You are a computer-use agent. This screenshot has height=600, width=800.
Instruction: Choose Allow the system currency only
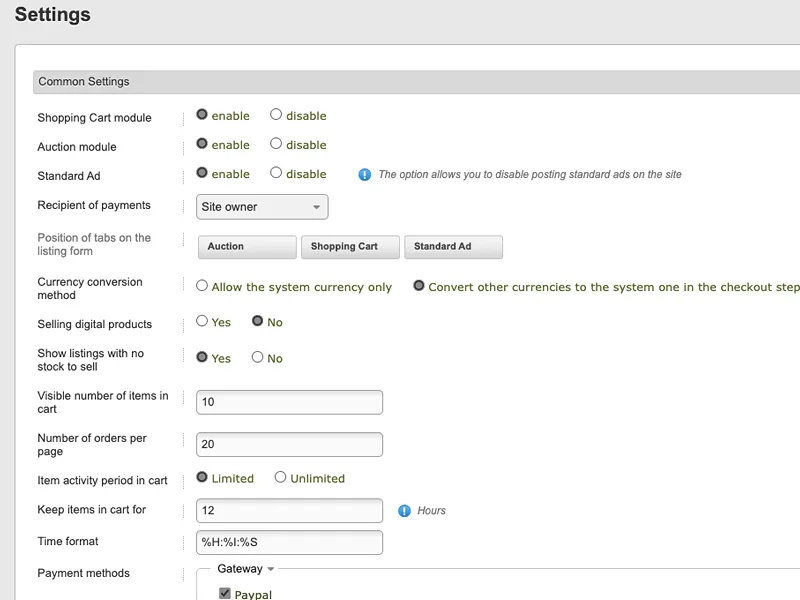[x=202, y=286]
